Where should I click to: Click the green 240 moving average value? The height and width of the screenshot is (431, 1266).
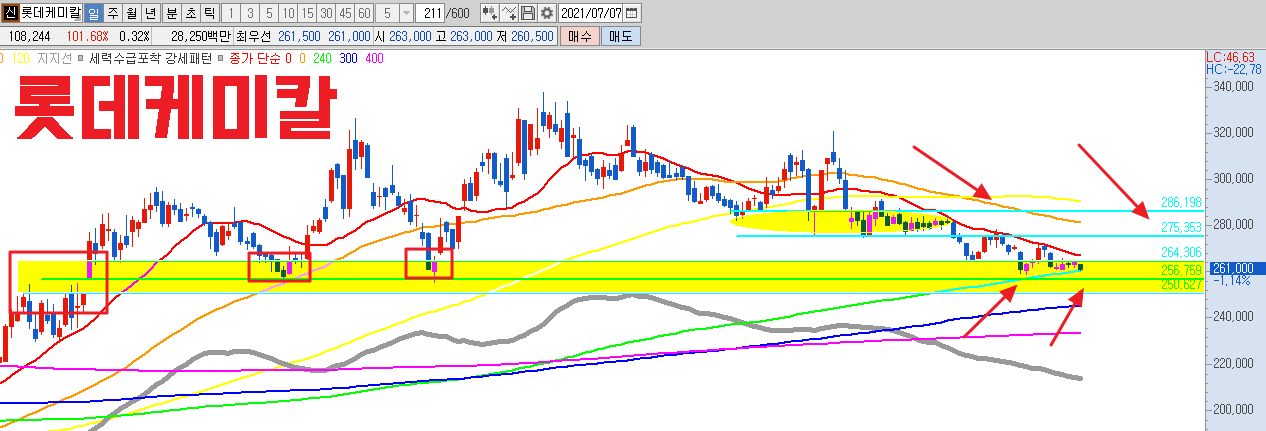(x=322, y=59)
